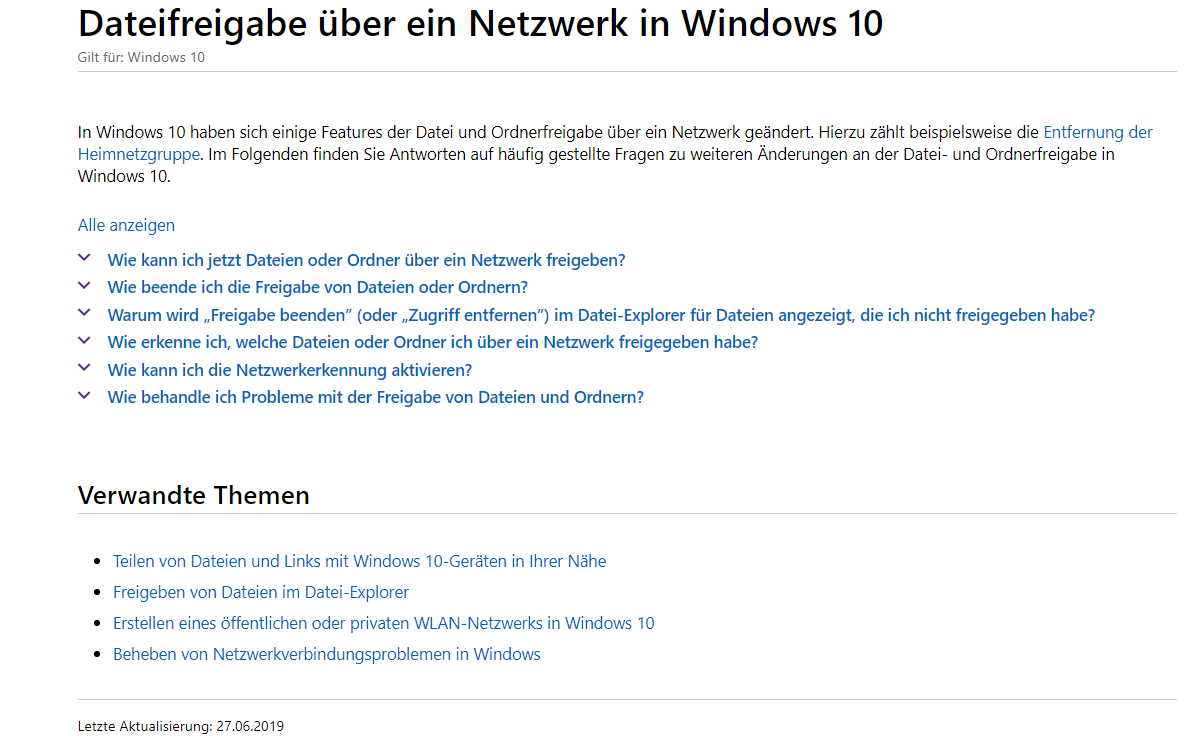The height and width of the screenshot is (743, 1187).
Task: Expand chevron beside Netzwerkerkennung aktivieren question
Action: (x=84, y=368)
